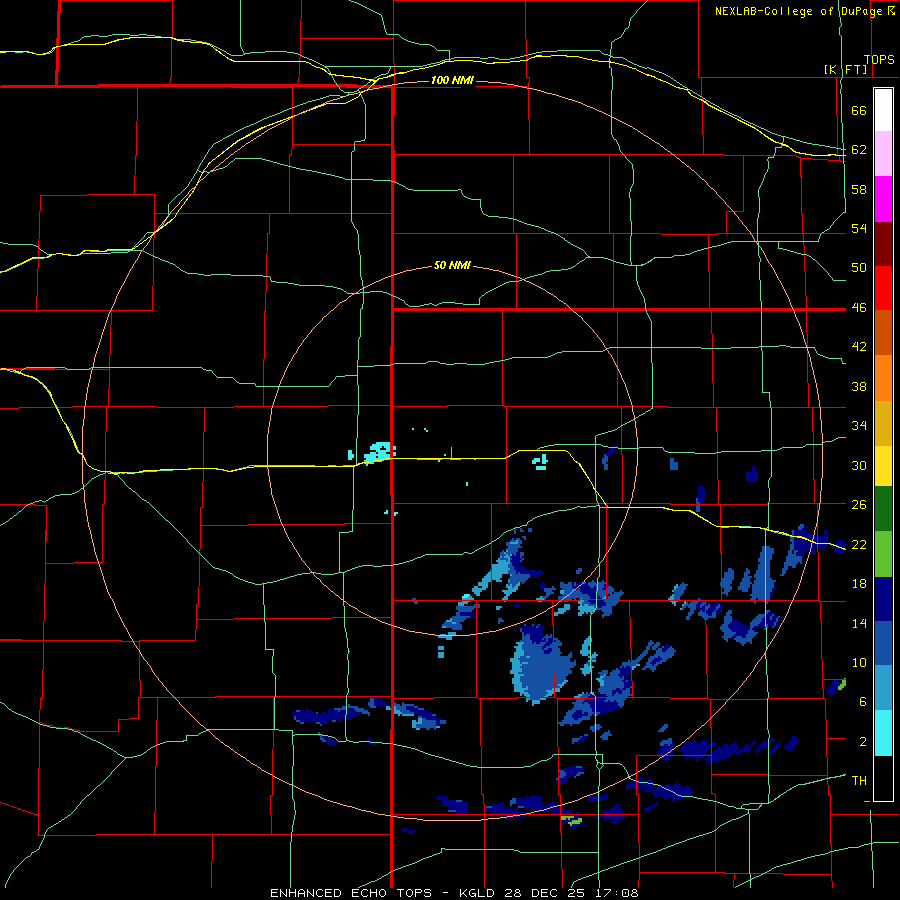This screenshot has height=900, width=900.
Task: Click the "58" legend value
Action: click(x=859, y=189)
